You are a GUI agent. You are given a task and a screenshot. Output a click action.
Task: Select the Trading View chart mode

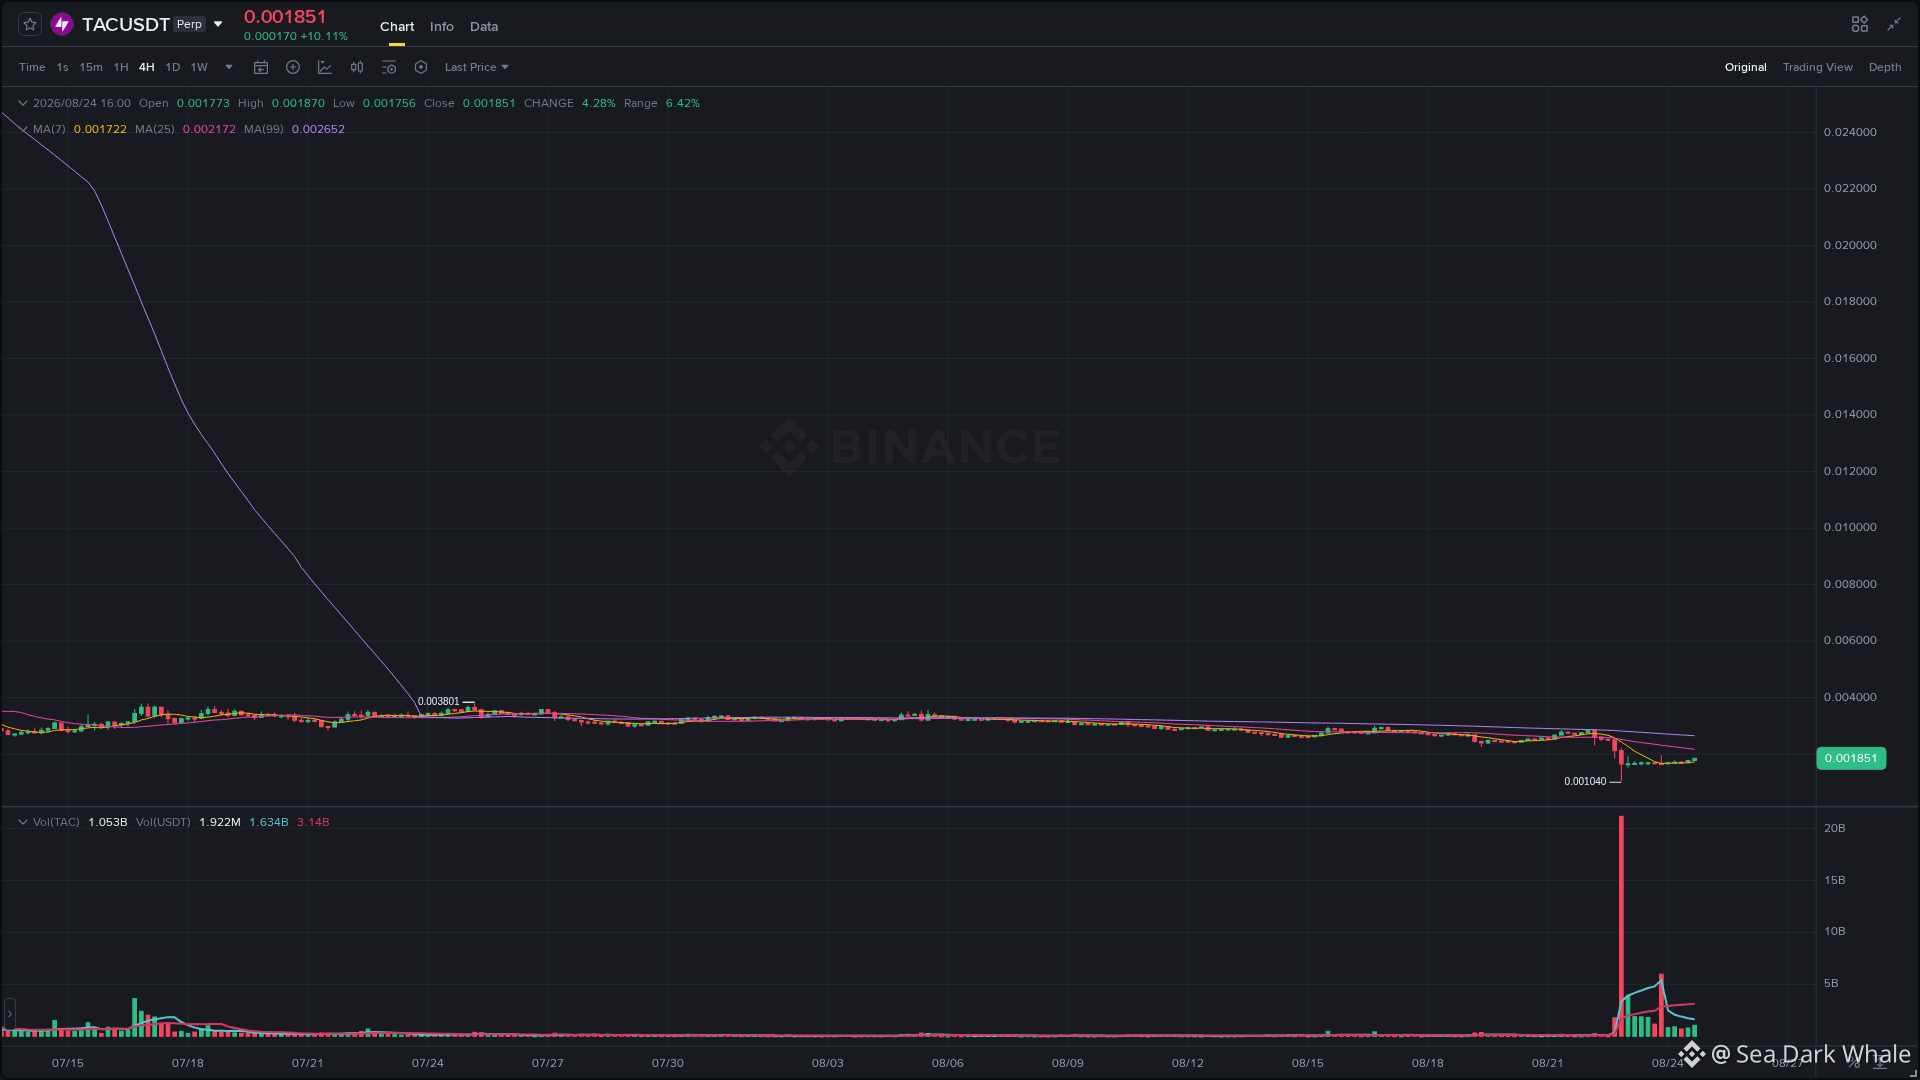(x=1818, y=67)
